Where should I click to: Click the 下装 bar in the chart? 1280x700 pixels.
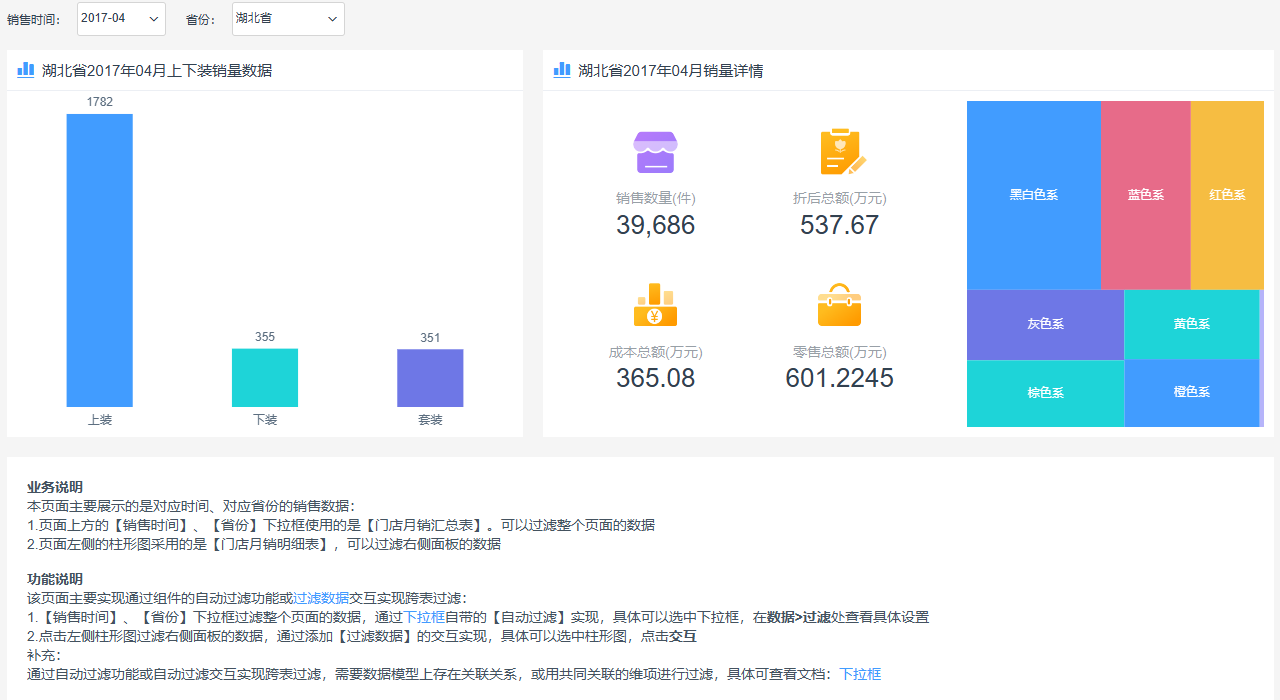pos(264,378)
